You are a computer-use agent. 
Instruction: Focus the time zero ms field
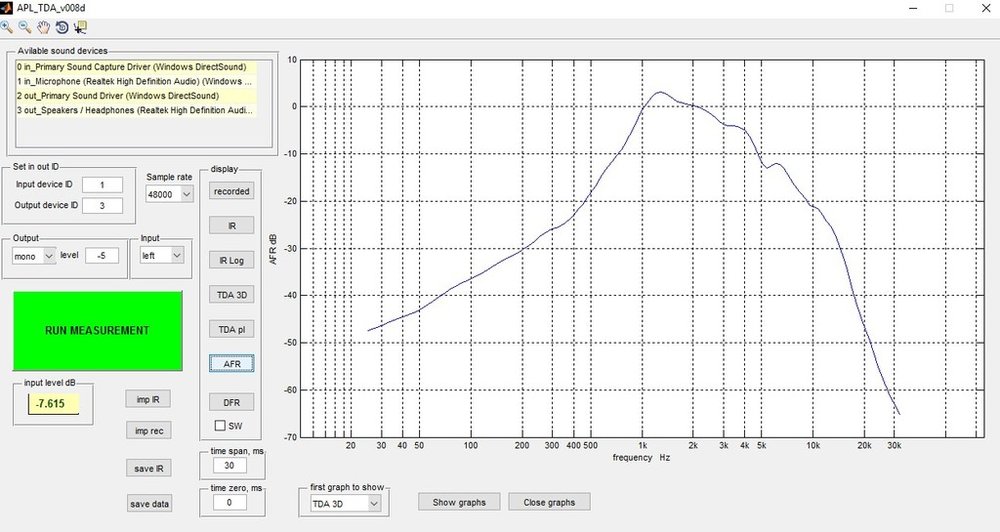(x=229, y=503)
